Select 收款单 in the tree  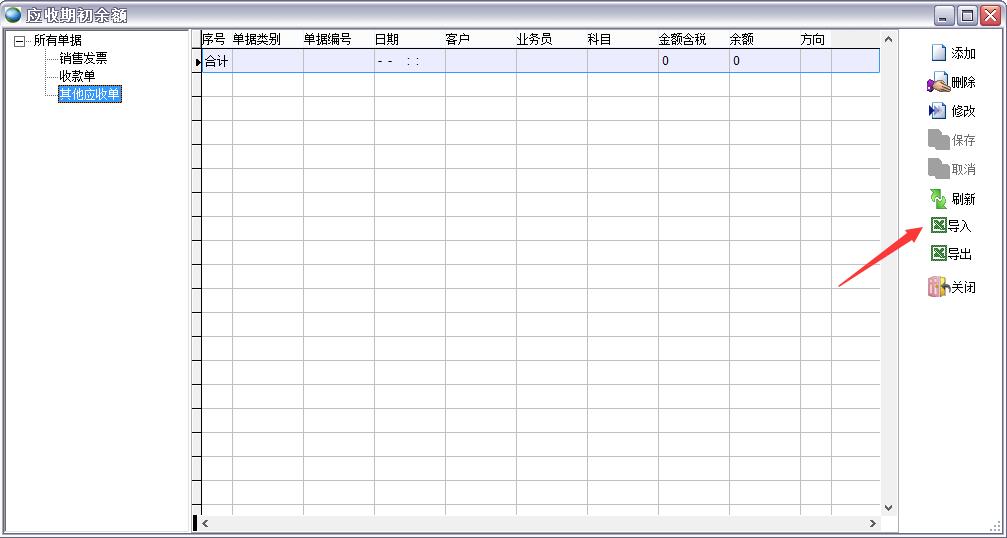coord(77,76)
